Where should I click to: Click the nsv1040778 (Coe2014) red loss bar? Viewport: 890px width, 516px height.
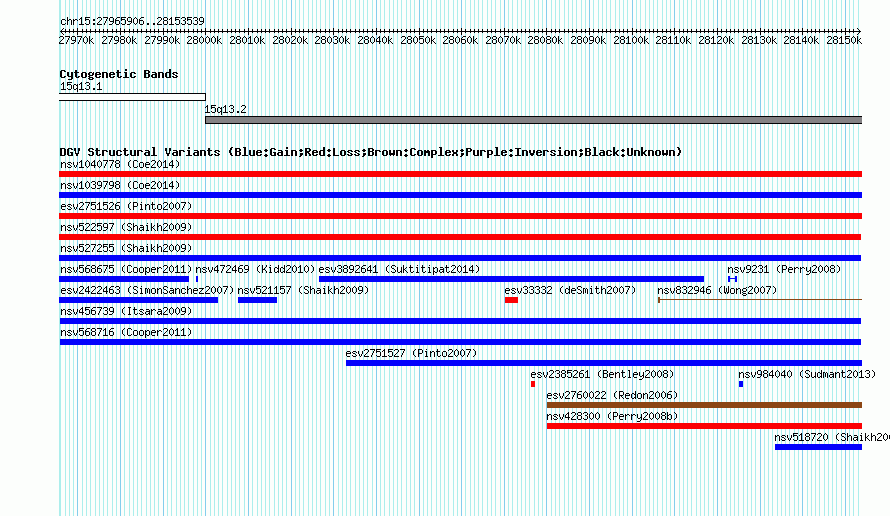click(460, 174)
